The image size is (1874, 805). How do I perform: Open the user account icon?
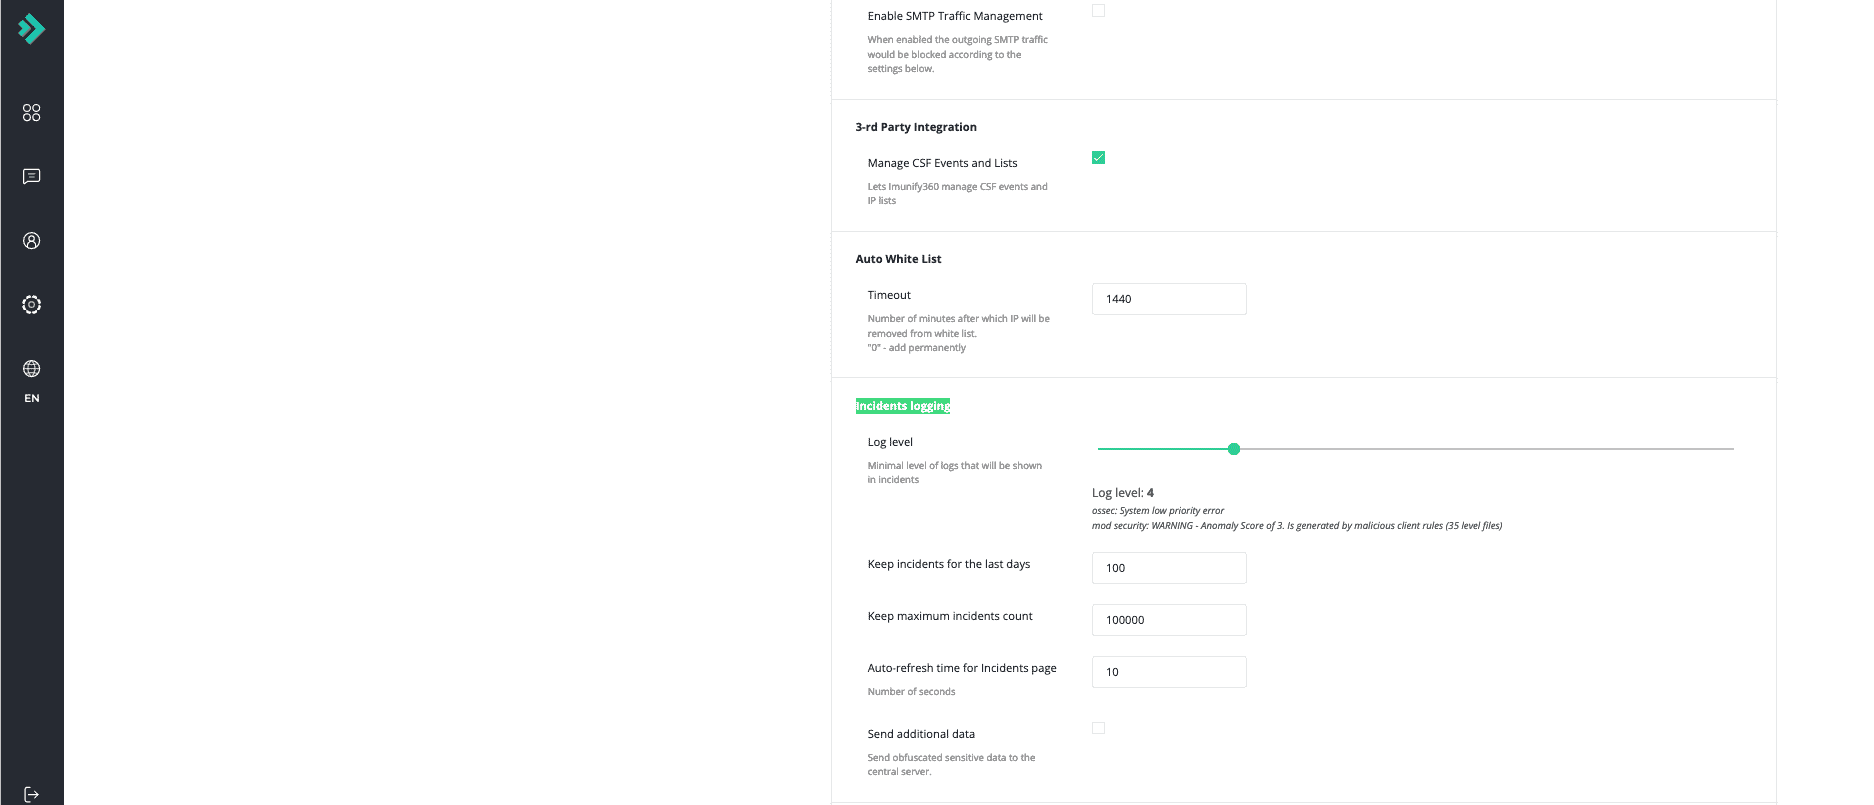pos(32,241)
